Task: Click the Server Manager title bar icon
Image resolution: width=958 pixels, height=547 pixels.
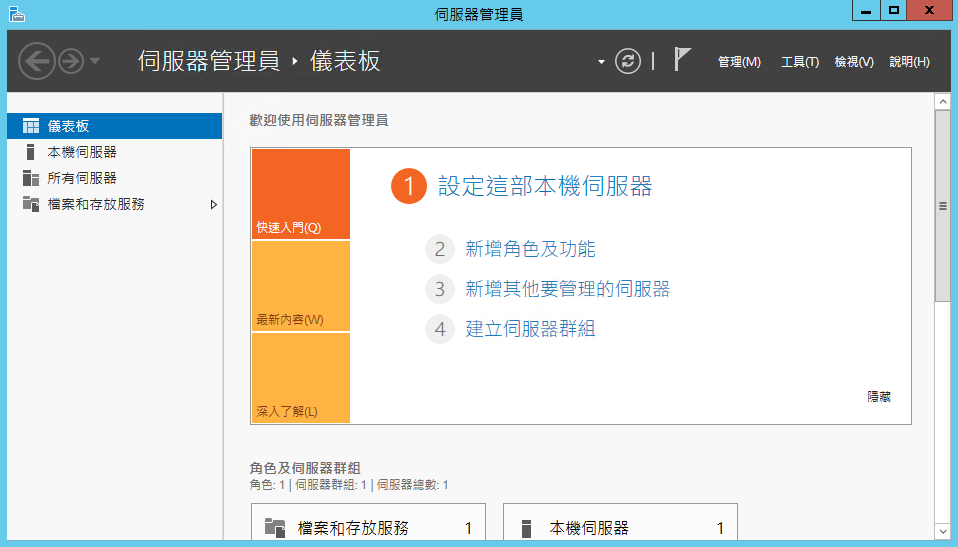Action: click(17, 13)
